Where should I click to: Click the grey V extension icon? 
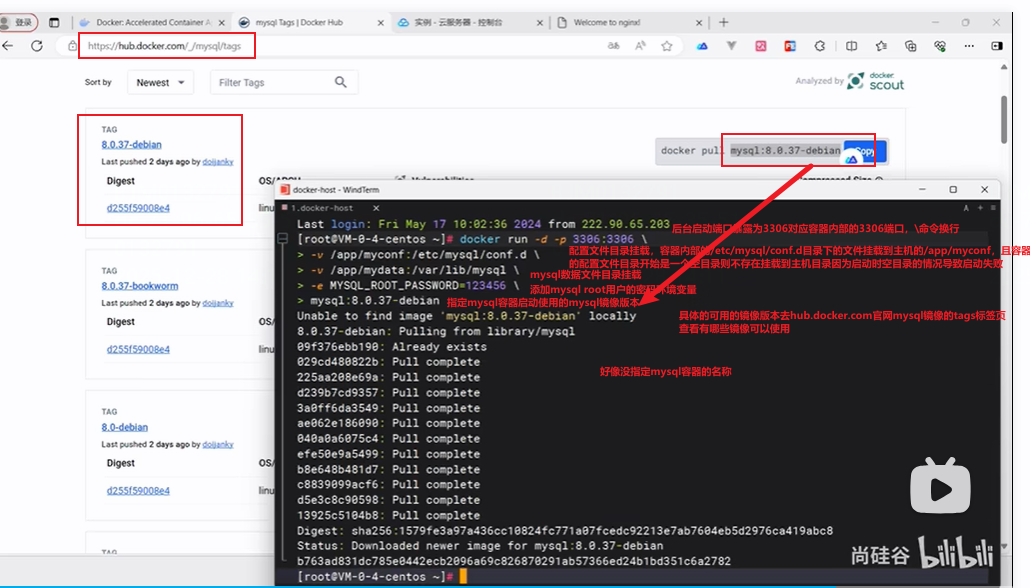731,46
